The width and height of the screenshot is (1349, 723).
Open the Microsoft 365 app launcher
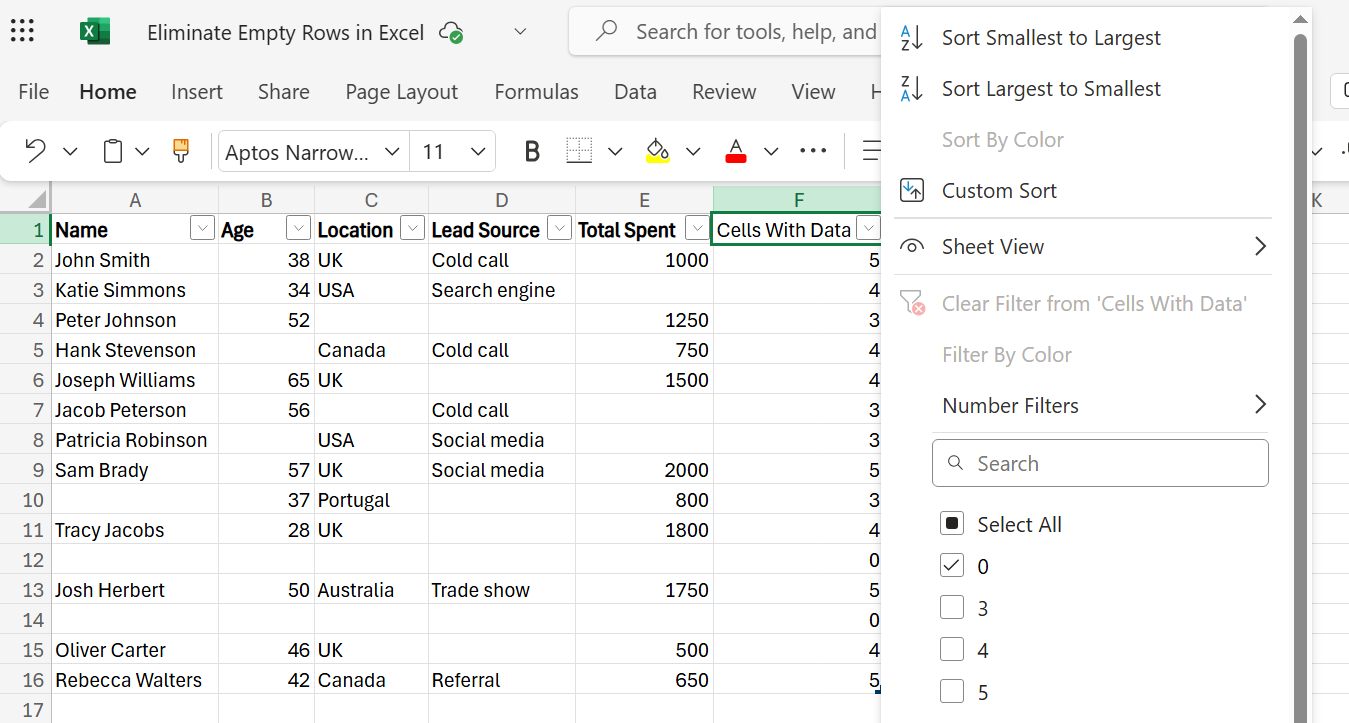coord(21,31)
